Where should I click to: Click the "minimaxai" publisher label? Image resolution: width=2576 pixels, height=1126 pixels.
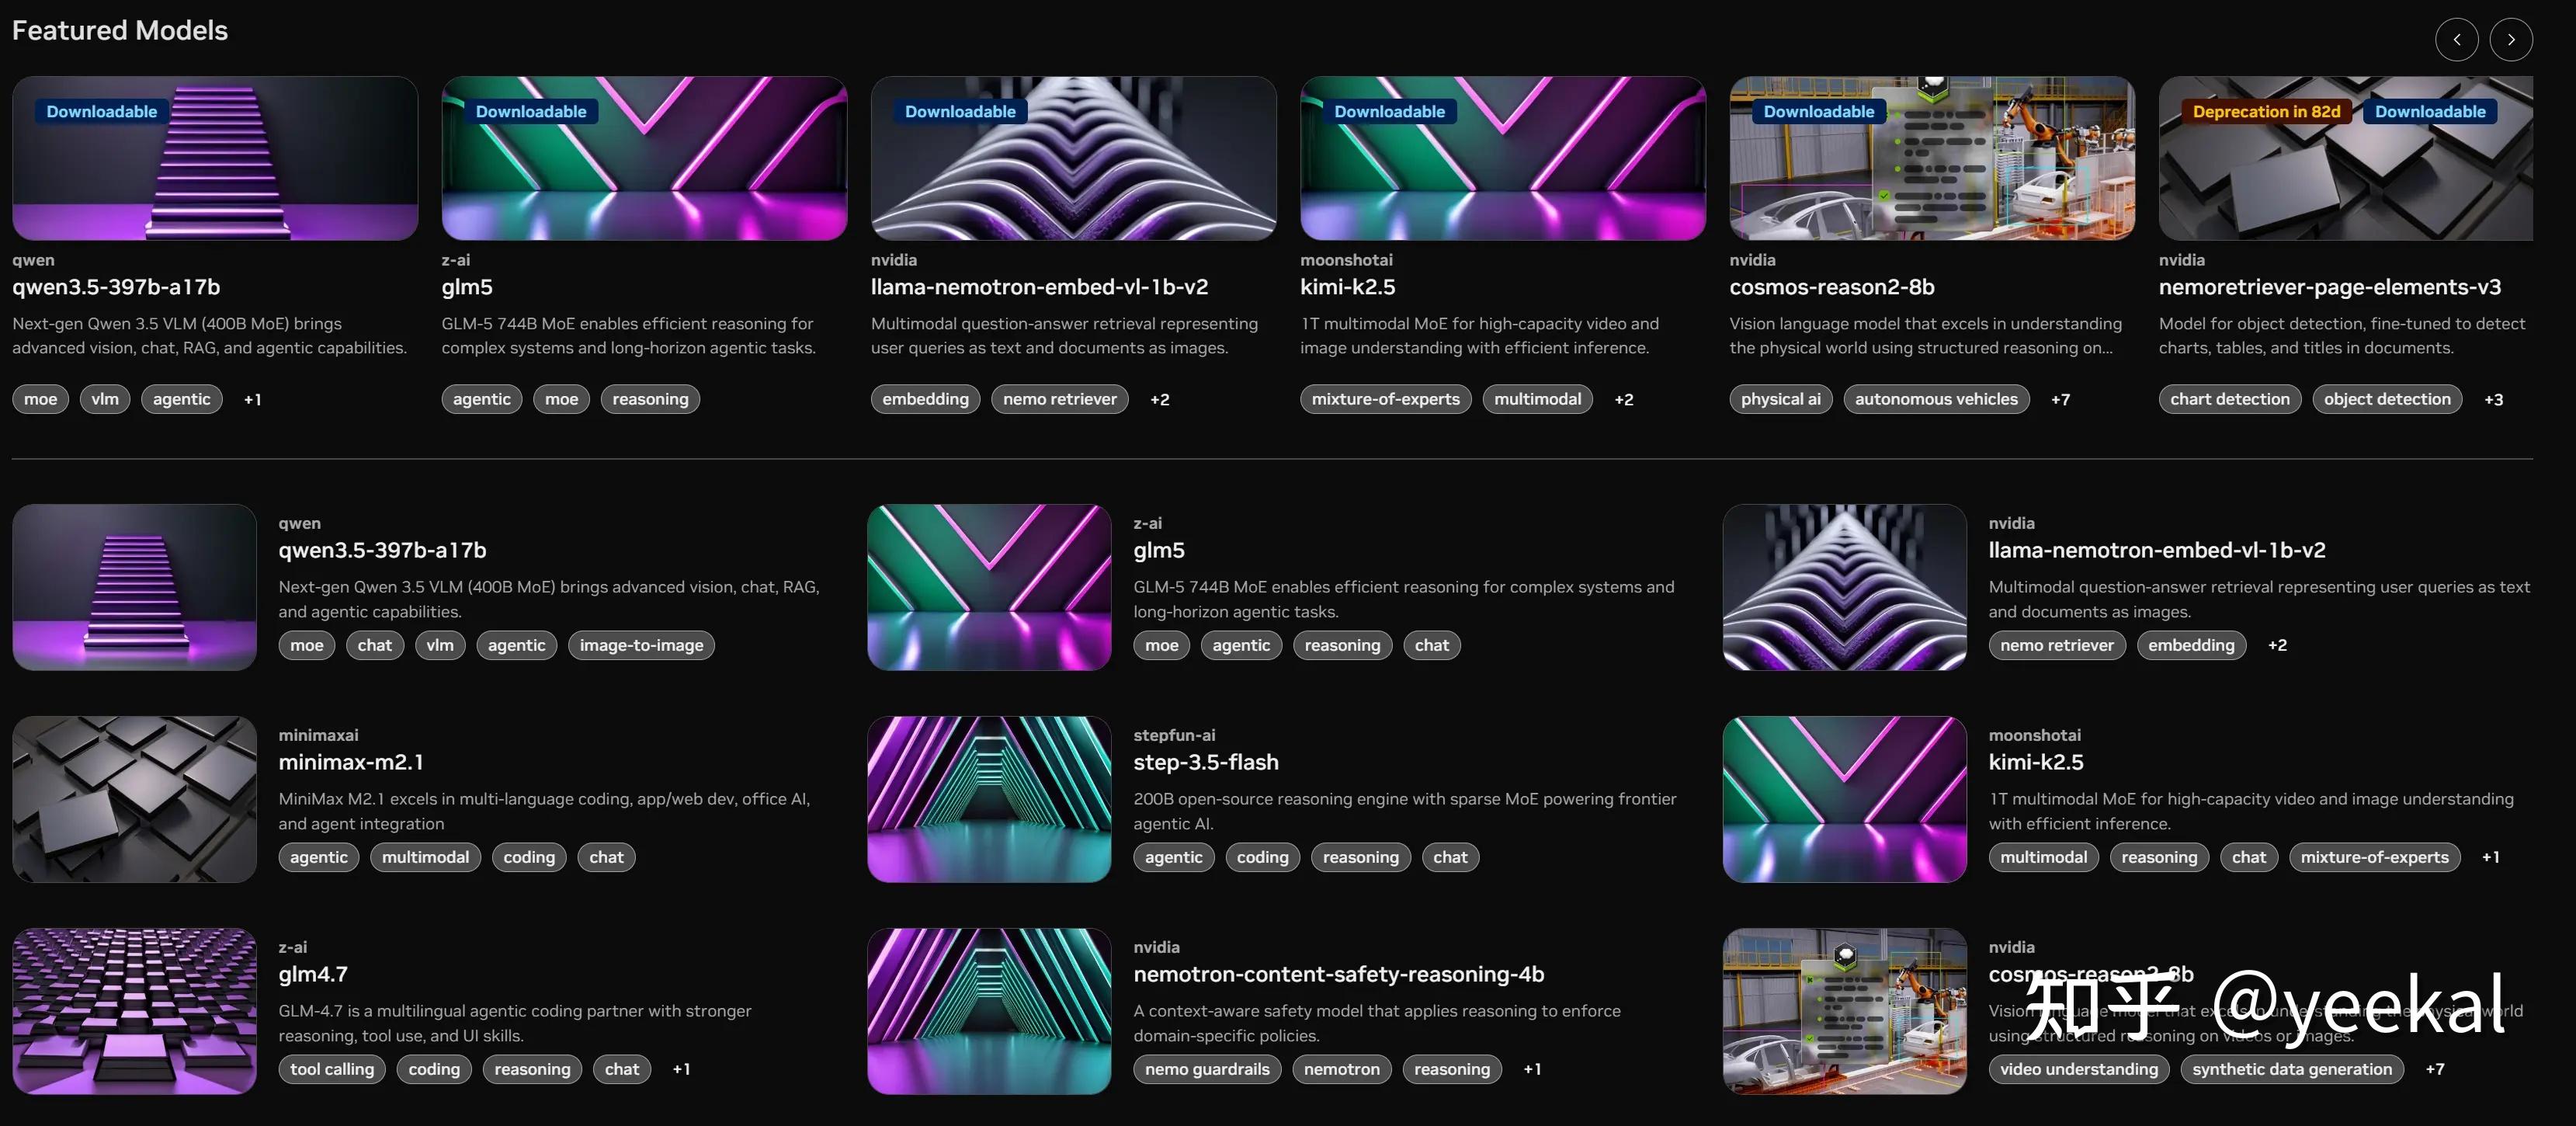(x=318, y=735)
